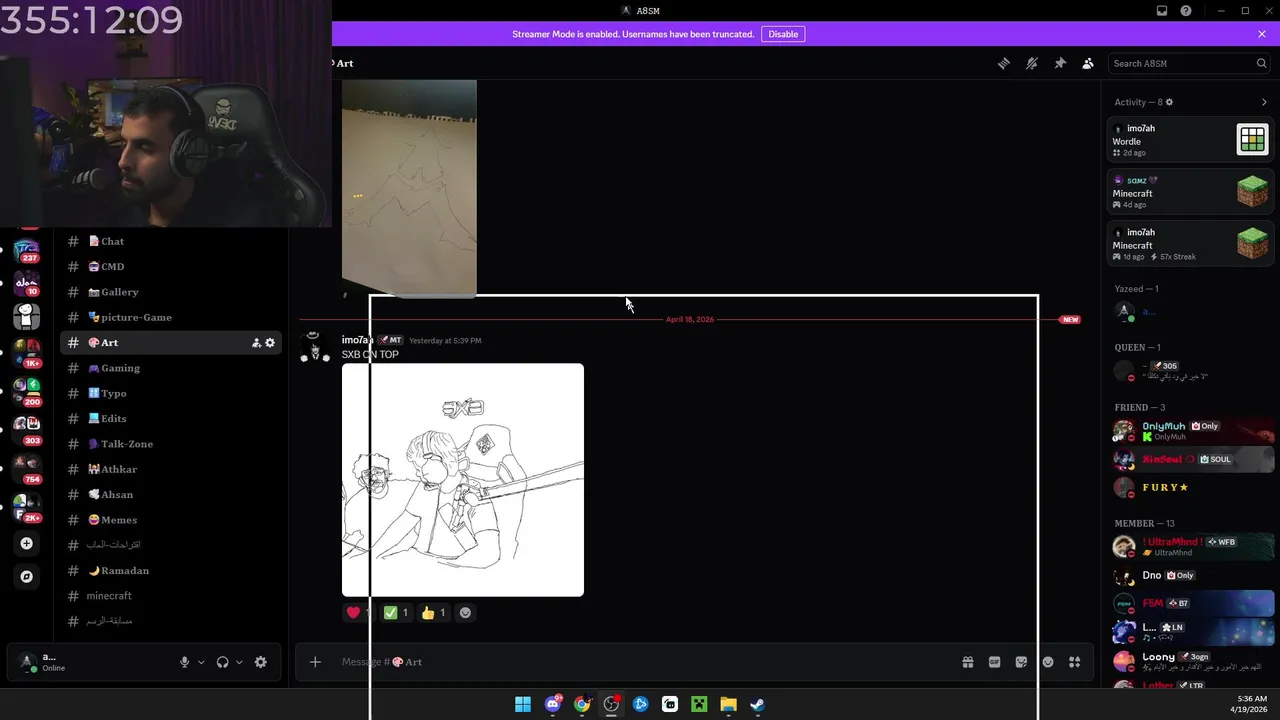Screen dimensions: 1280x720
Task: Toggle the thumbs up reaction
Action: coord(433,613)
